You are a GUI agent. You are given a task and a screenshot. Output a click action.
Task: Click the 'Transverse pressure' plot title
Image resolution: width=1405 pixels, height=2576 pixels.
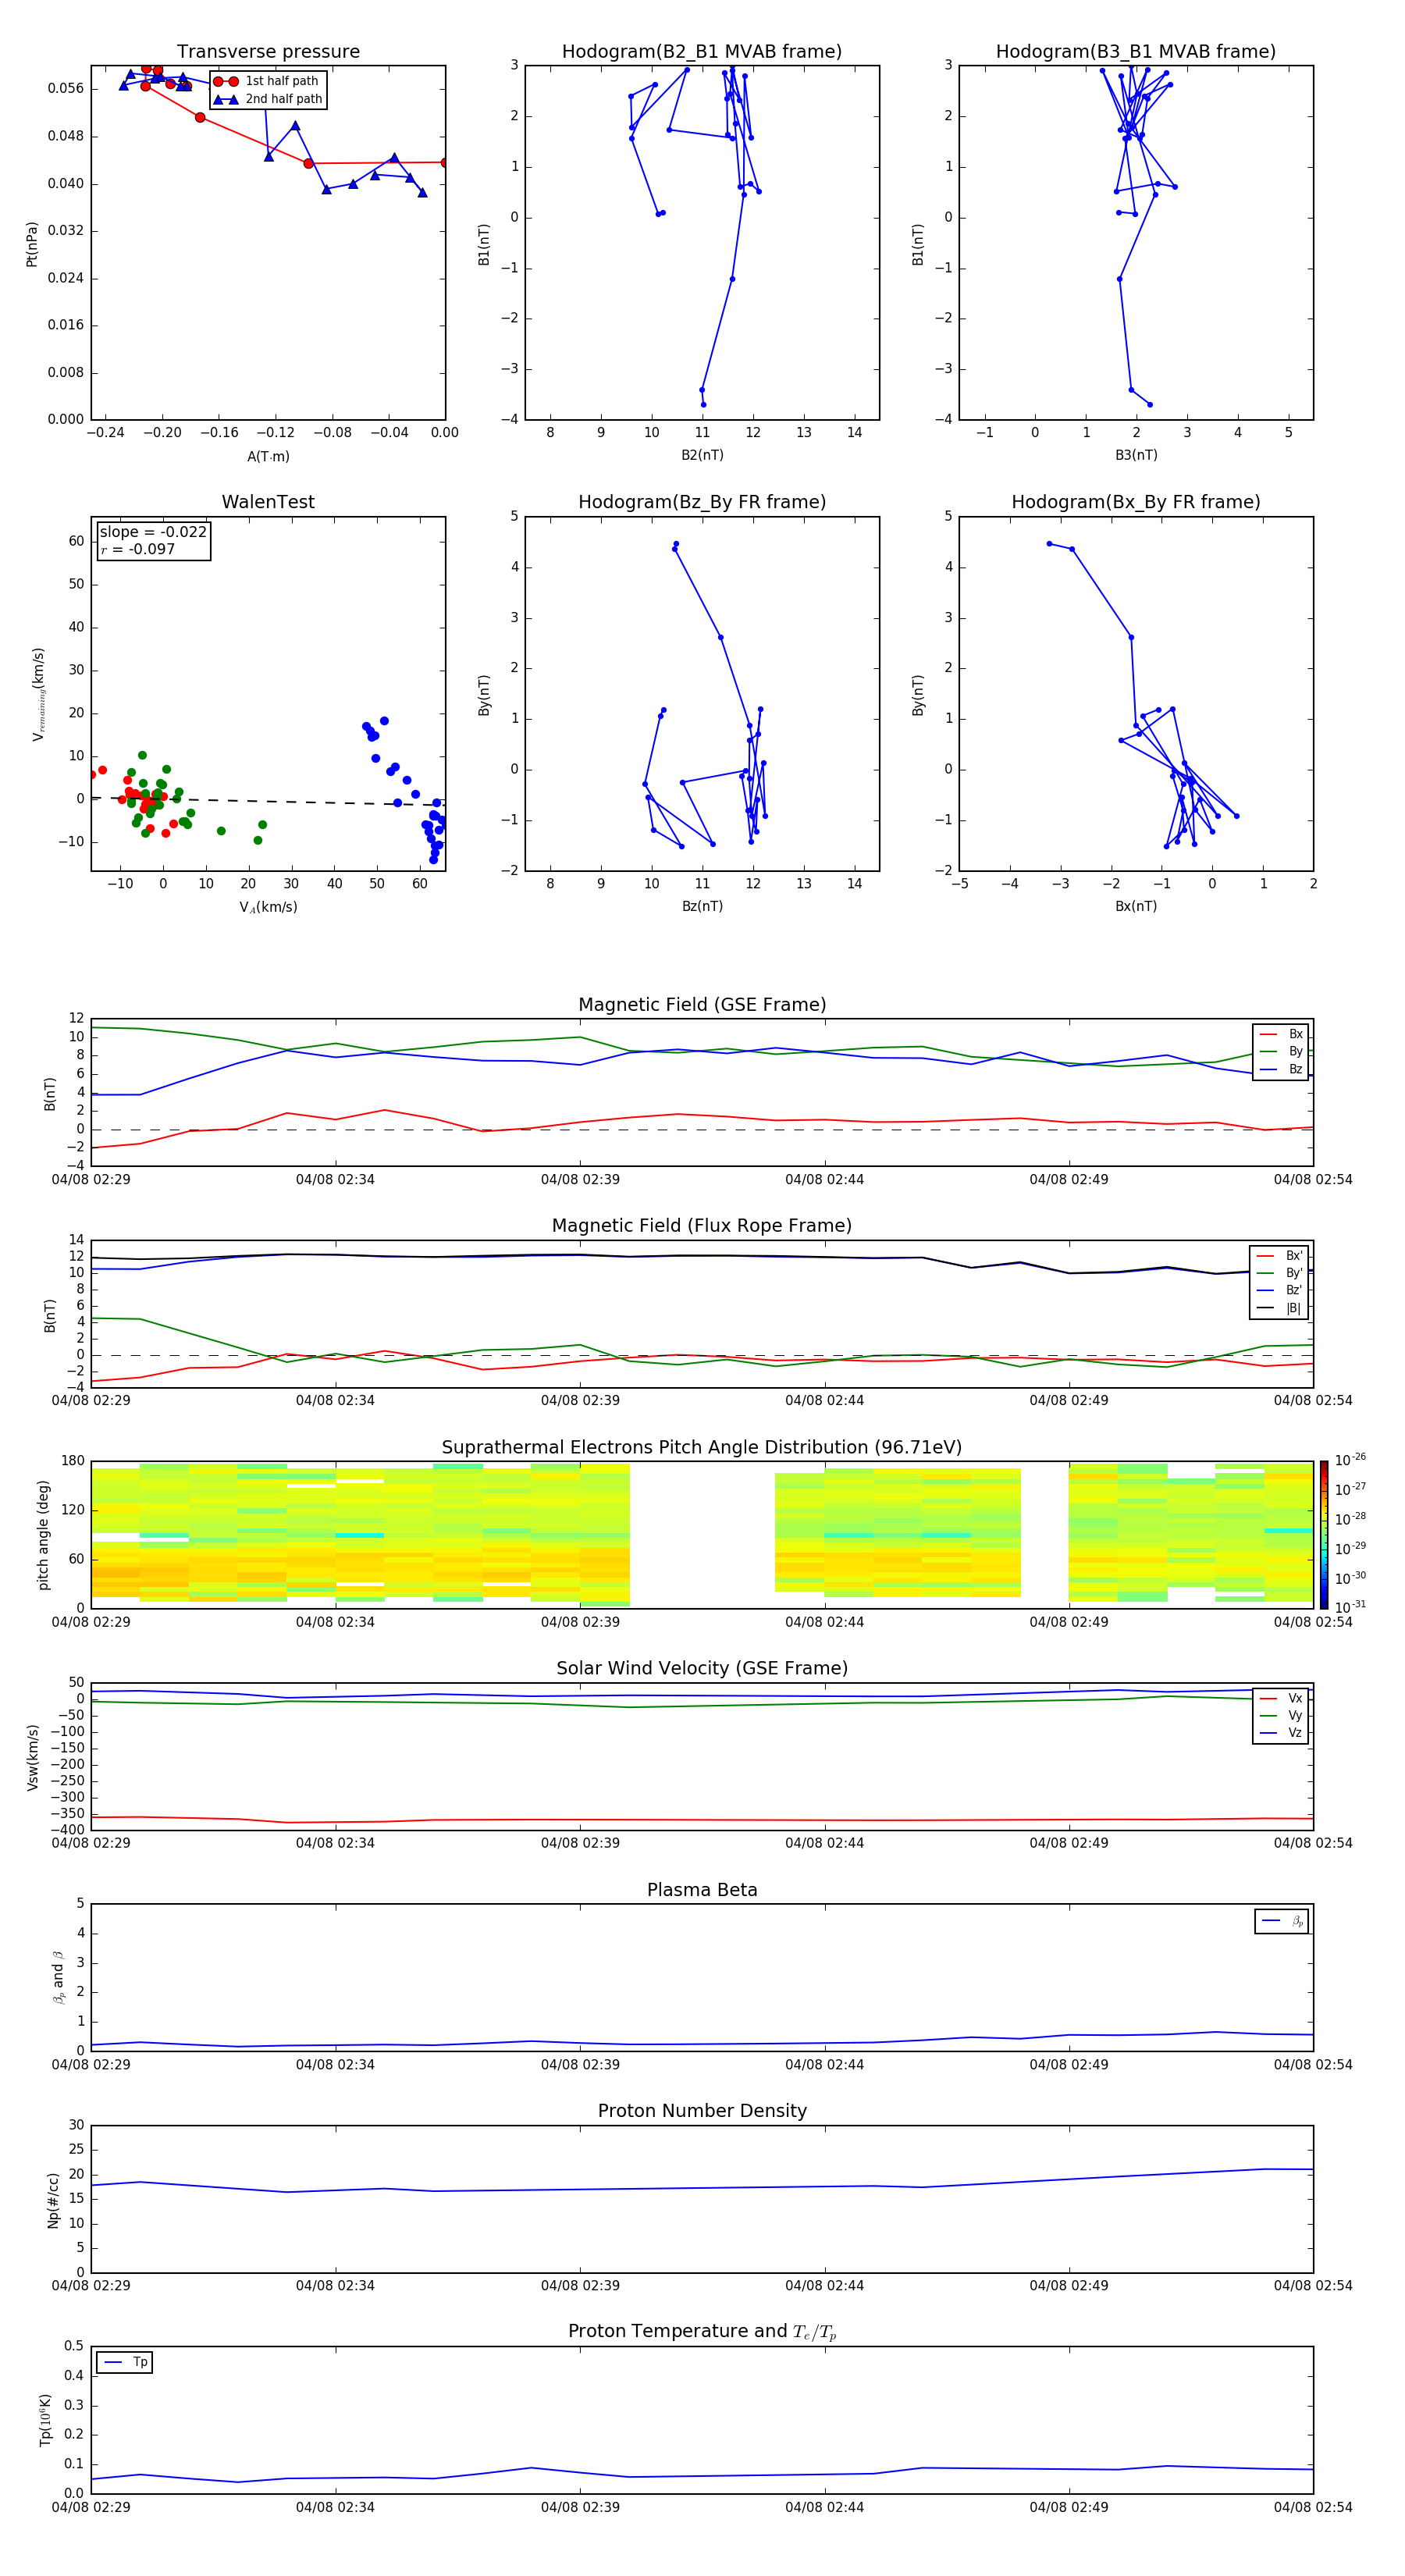pyautogui.click(x=268, y=52)
